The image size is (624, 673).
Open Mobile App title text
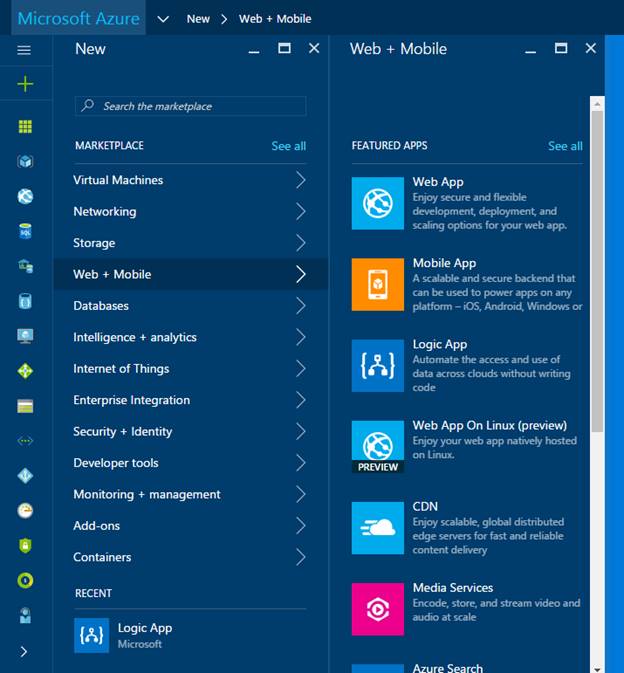[444, 263]
